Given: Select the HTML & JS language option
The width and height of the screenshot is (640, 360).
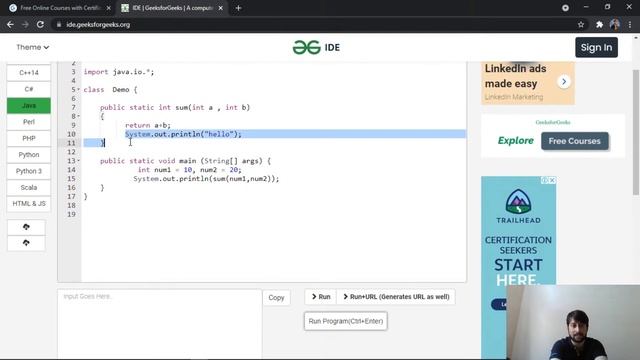Looking at the screenshot, I should [x=29, y=204].
